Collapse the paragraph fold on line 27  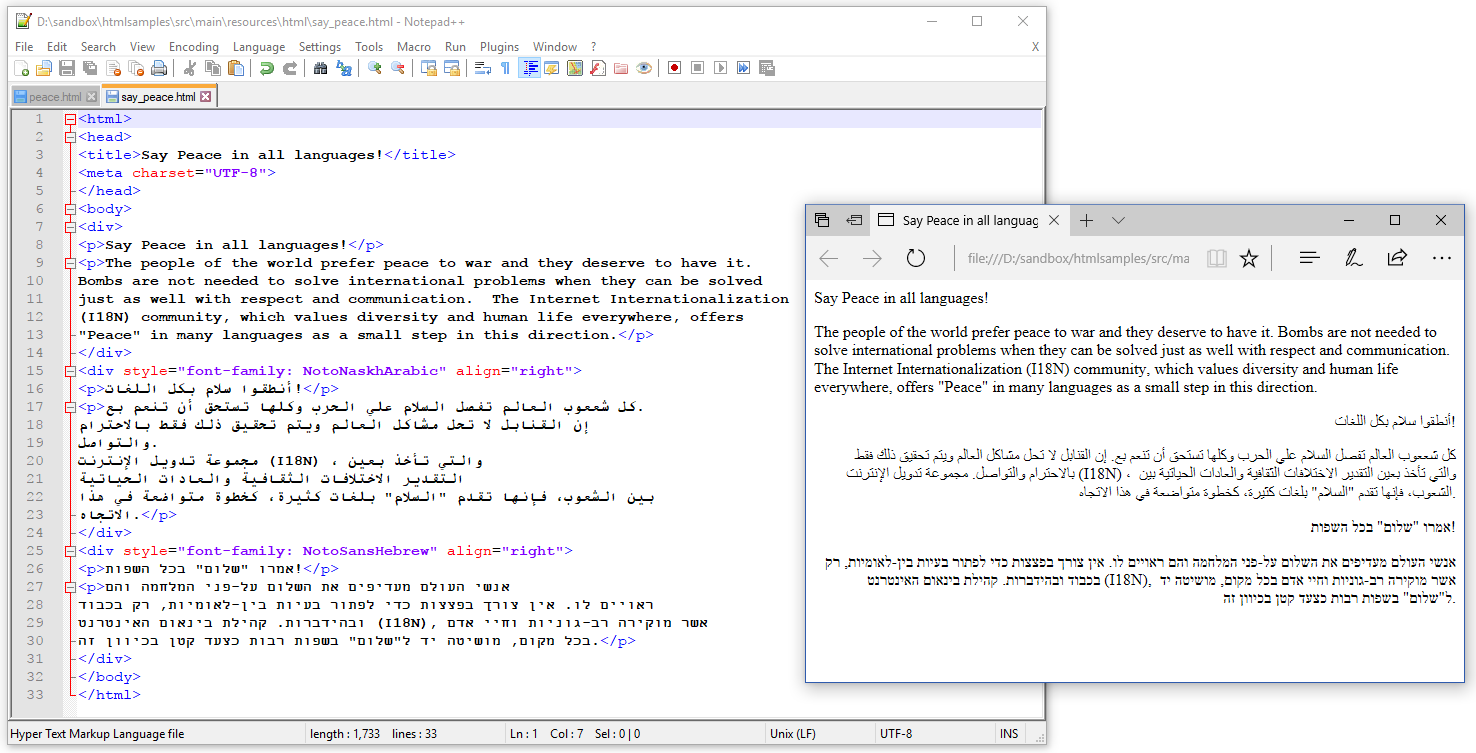70,587
